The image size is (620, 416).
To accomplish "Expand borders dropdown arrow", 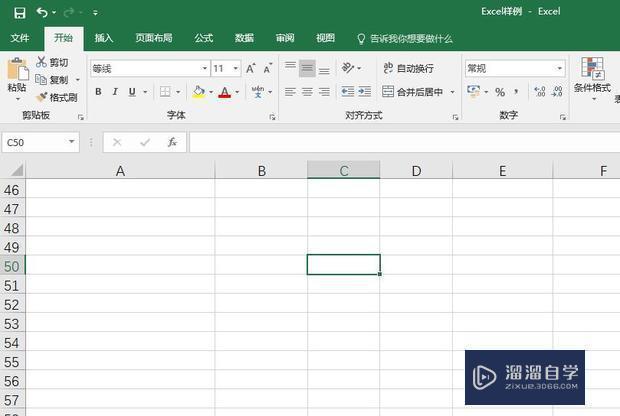I will 178,92.
